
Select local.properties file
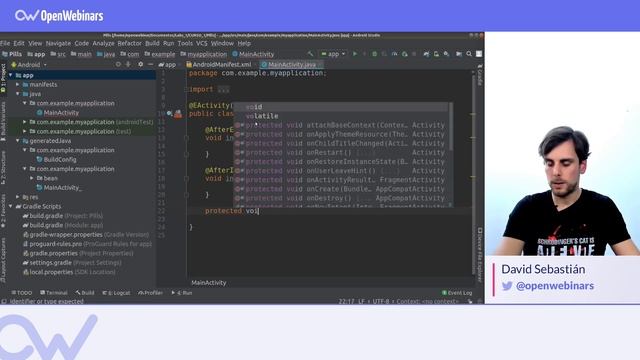pyautogui.click(x=52, y=272)
